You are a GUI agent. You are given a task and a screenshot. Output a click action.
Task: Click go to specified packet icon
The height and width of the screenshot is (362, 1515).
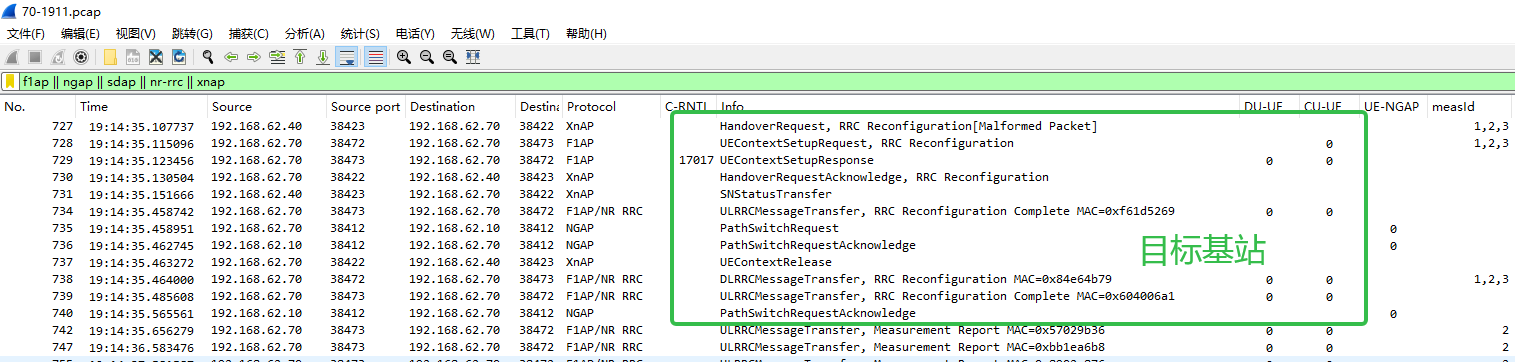(276, 57)
